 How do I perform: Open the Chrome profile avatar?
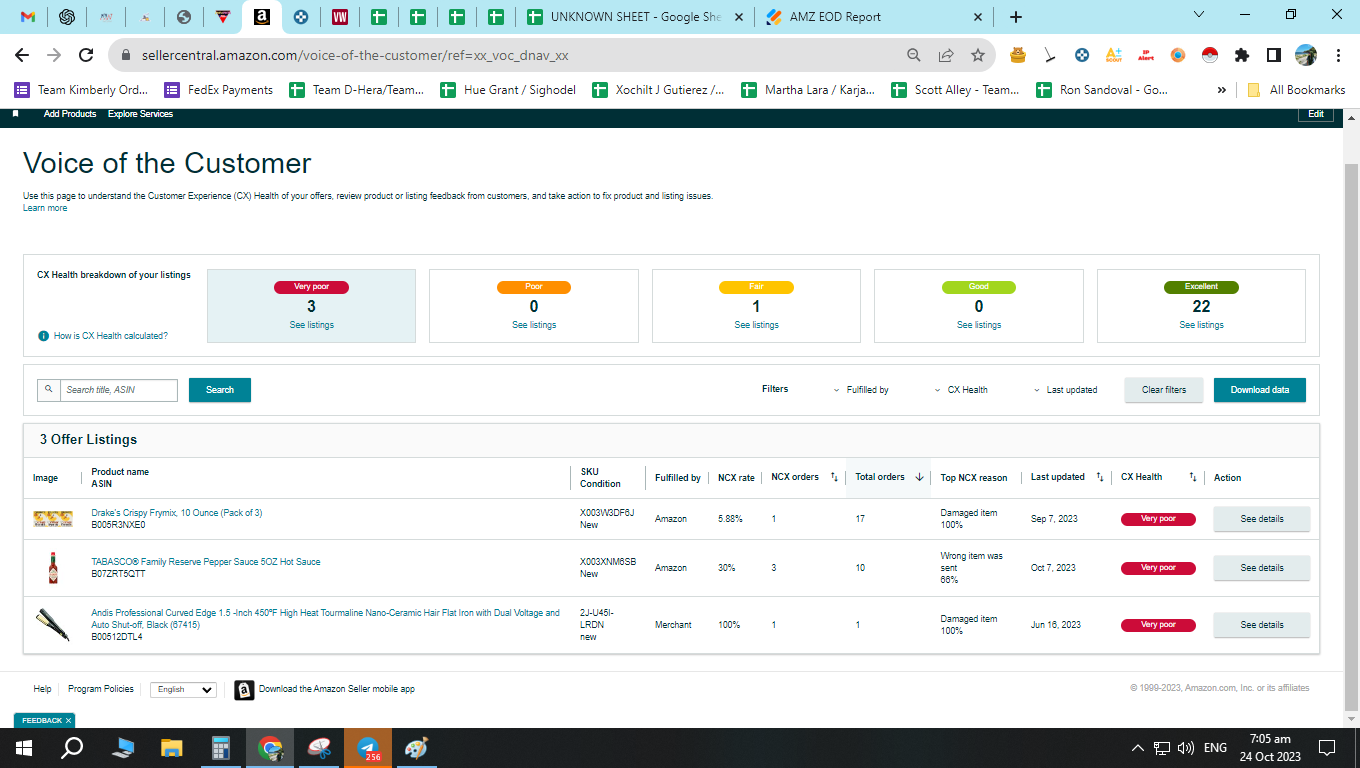click(x=1306, y=56)
